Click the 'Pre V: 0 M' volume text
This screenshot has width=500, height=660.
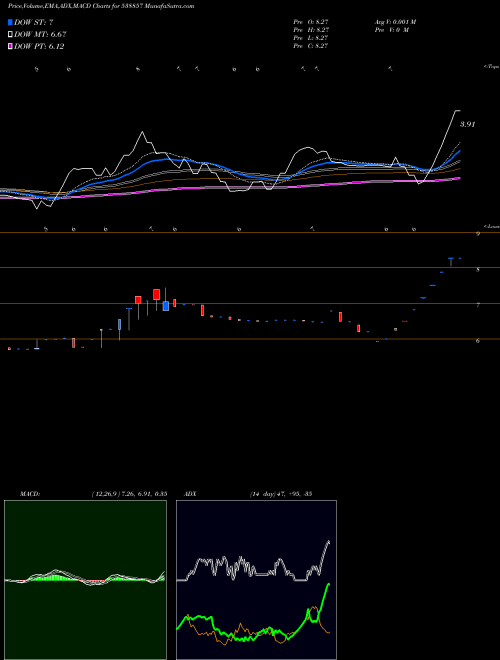click(392, 30)
